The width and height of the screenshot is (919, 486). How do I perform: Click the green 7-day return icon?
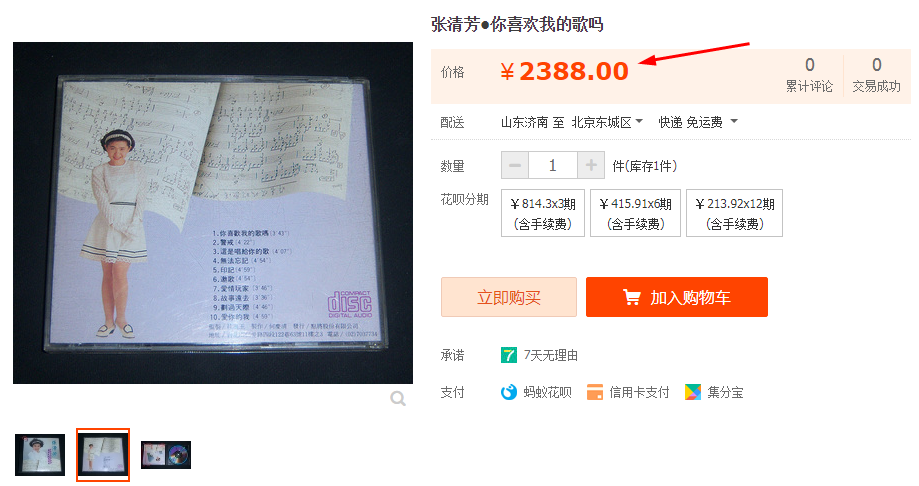tap(509, 355)
